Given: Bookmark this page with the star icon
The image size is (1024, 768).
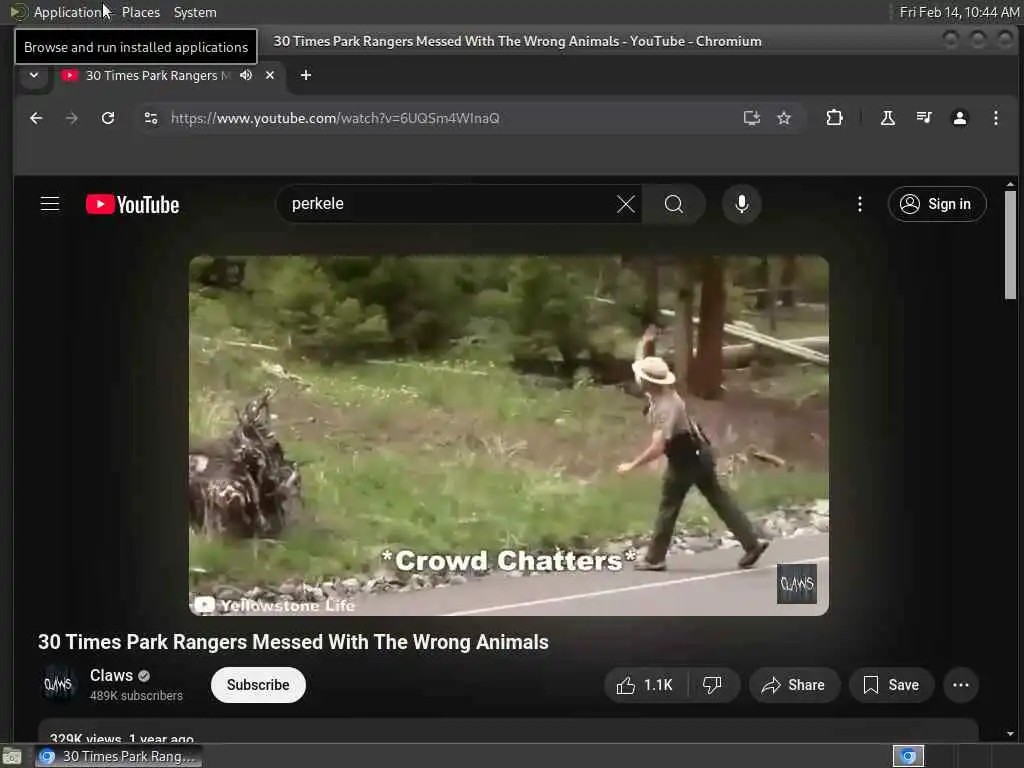Looking at the screenshot, I should point(784,118).
